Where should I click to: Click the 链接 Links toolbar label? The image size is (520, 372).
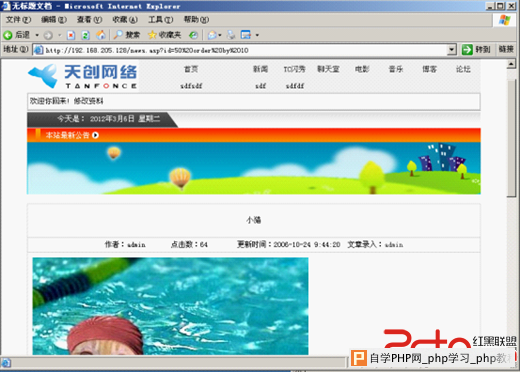pyautogui.click(x=506, y=49)
